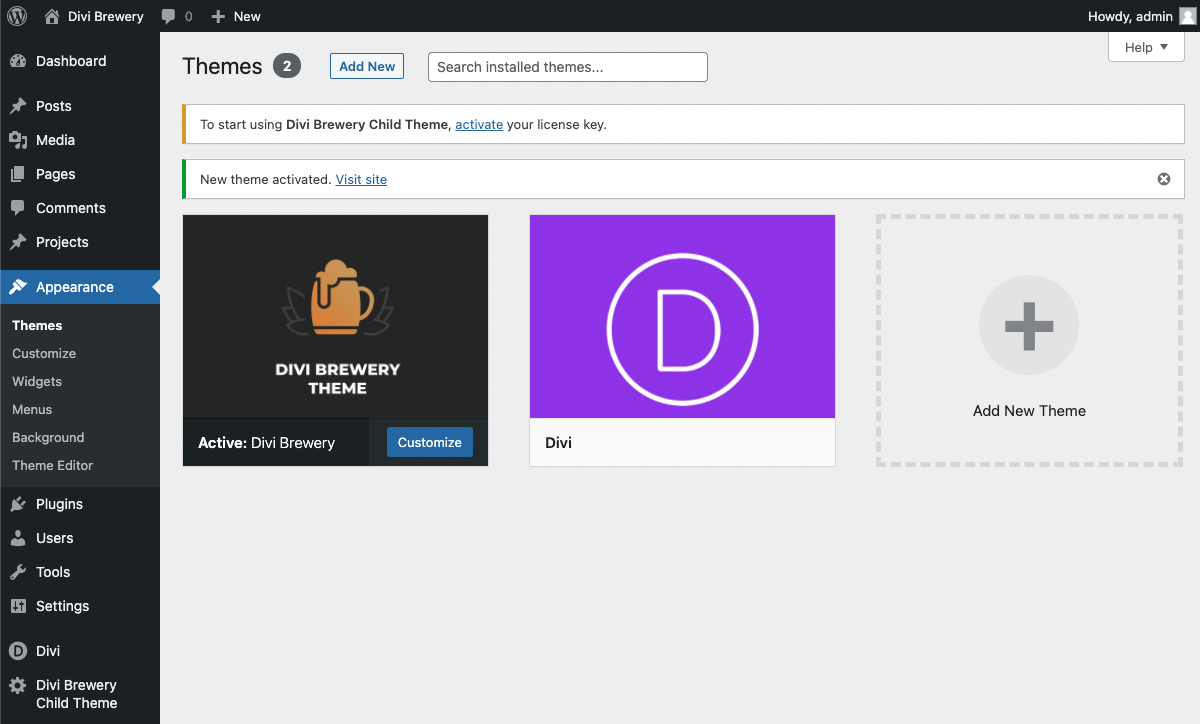The image size is (1200, 724).
Task: Click the blue Customize button
Action: [x=430, y=442]
